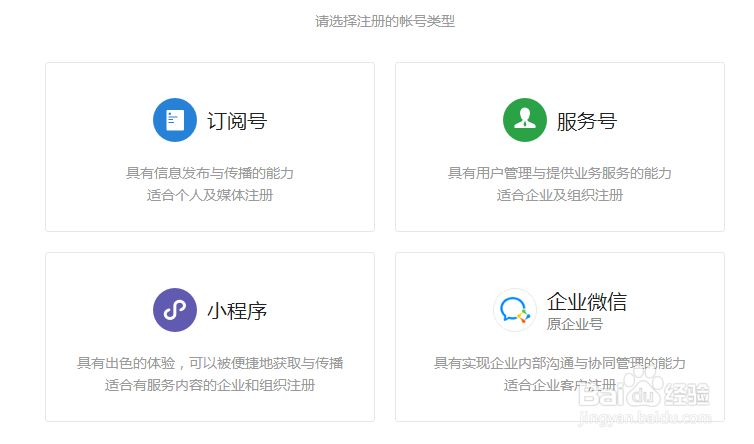The image size is (754, 444).
Task: Click text 适合个人及媒体注册
Action: click(x=210, y=195)
